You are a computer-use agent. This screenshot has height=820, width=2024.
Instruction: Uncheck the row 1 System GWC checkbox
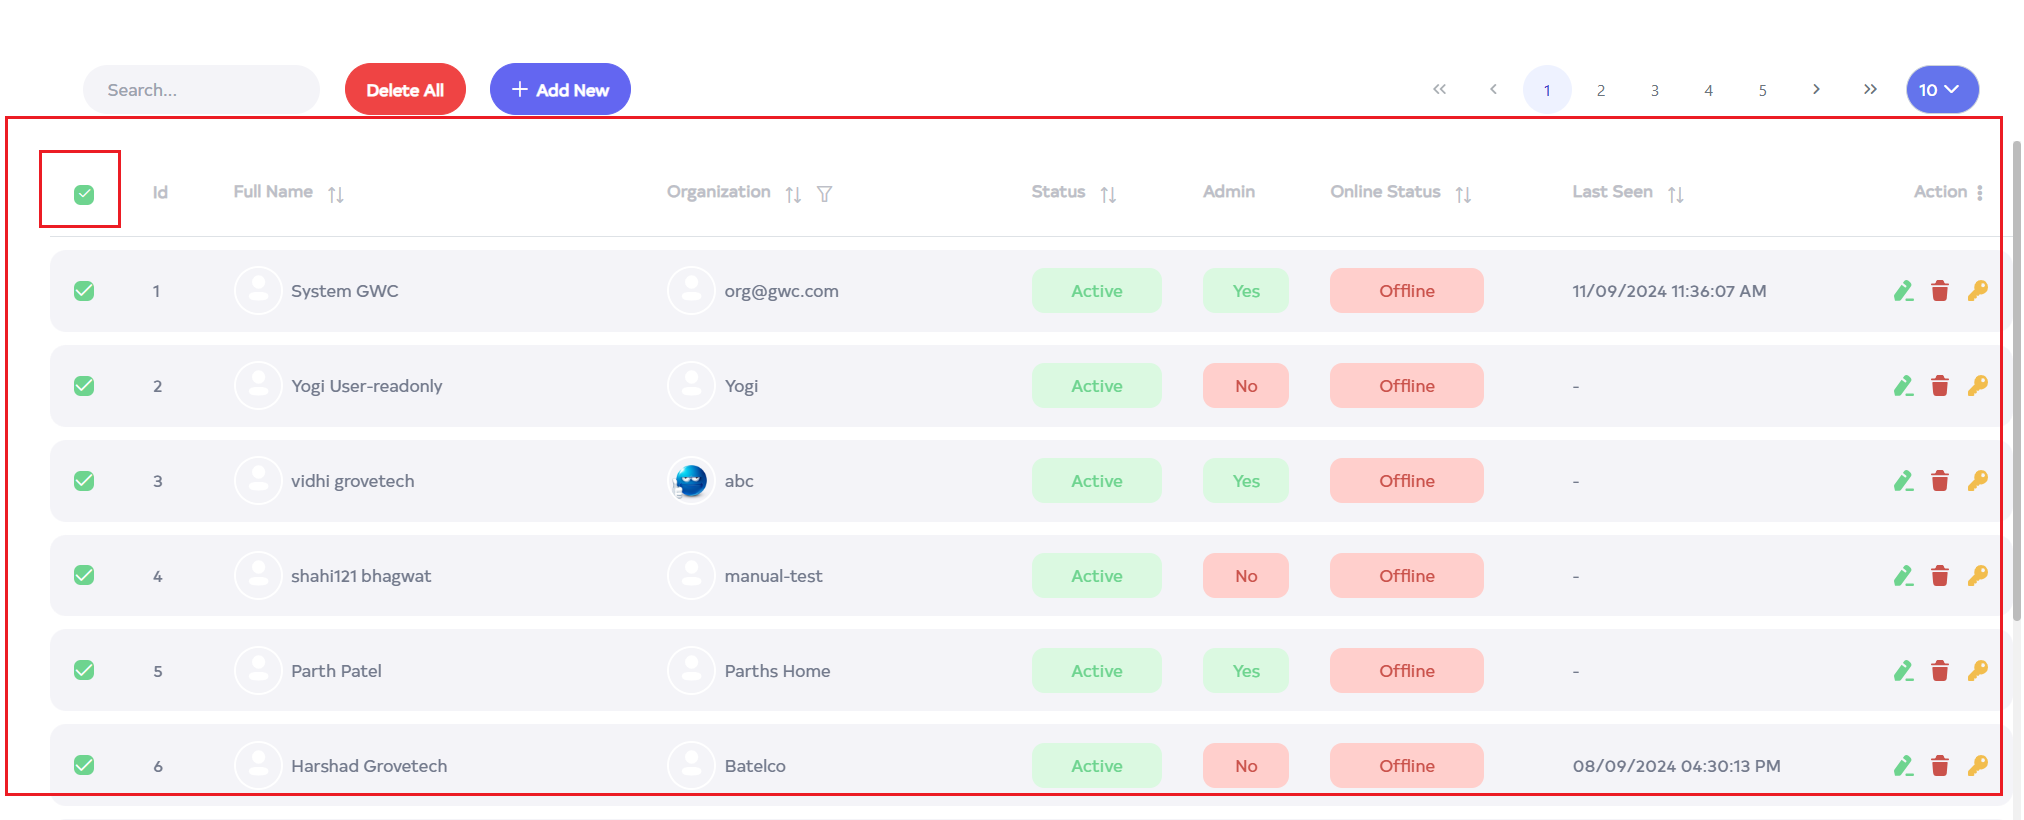point(84,291)
